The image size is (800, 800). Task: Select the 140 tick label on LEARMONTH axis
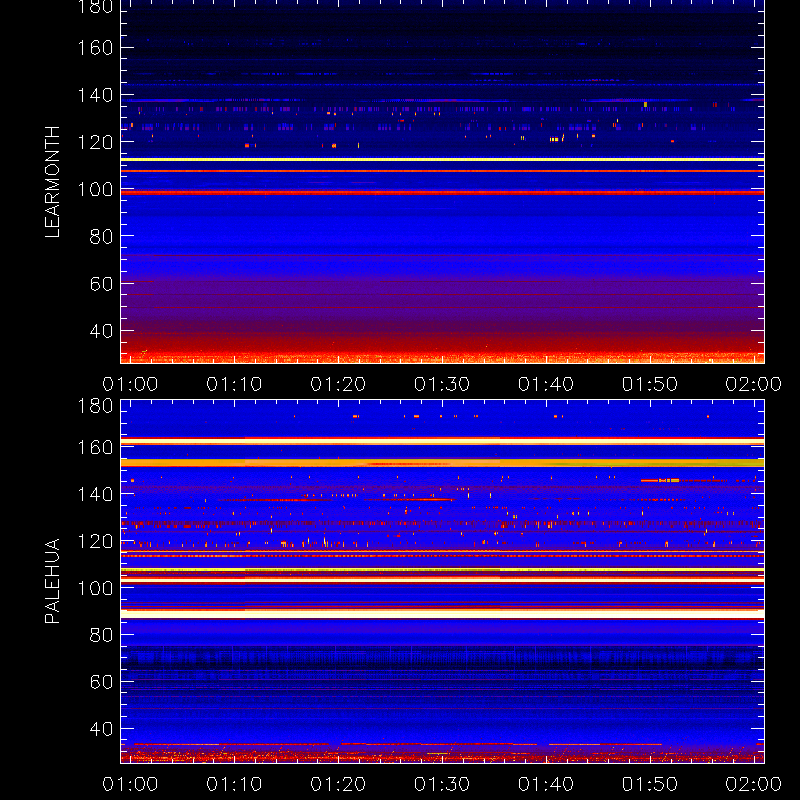tap(95, 95)
